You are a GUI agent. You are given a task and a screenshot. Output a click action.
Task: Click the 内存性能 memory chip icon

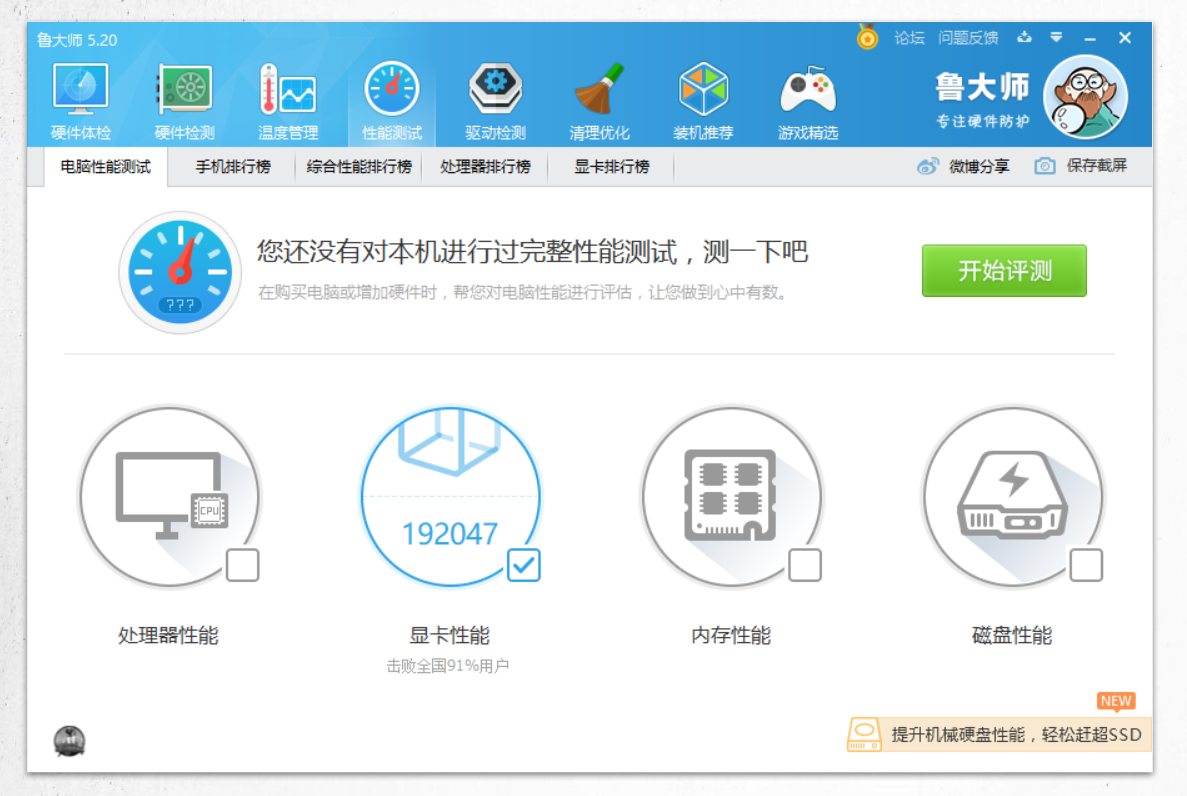[731, 495]
